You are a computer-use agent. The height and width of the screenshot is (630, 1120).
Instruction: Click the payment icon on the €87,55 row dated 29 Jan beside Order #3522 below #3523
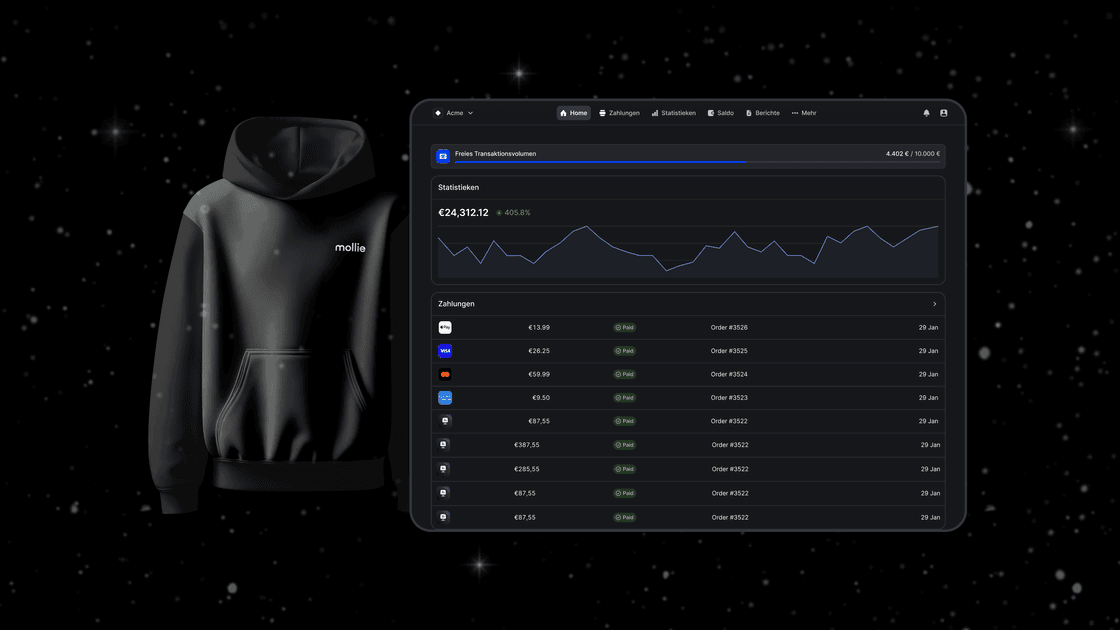(x=445, y=421)
